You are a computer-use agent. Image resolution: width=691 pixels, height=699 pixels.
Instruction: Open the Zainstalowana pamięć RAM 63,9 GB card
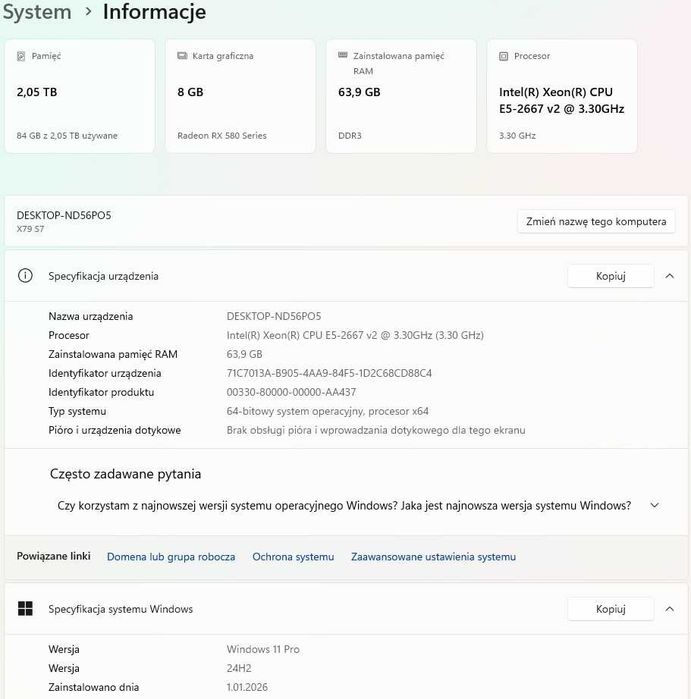(401, 96)
